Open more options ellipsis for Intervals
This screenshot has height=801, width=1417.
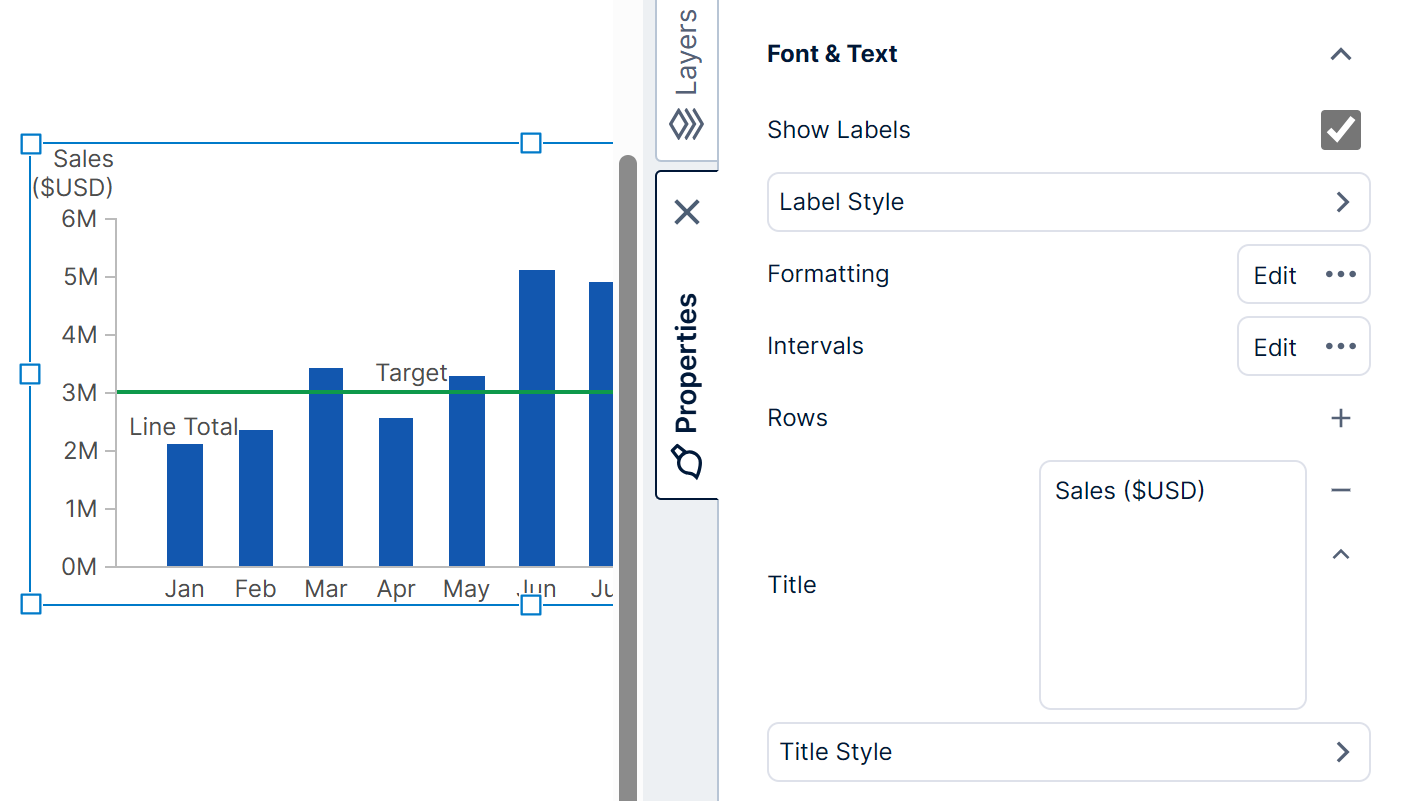(1340, 347)
